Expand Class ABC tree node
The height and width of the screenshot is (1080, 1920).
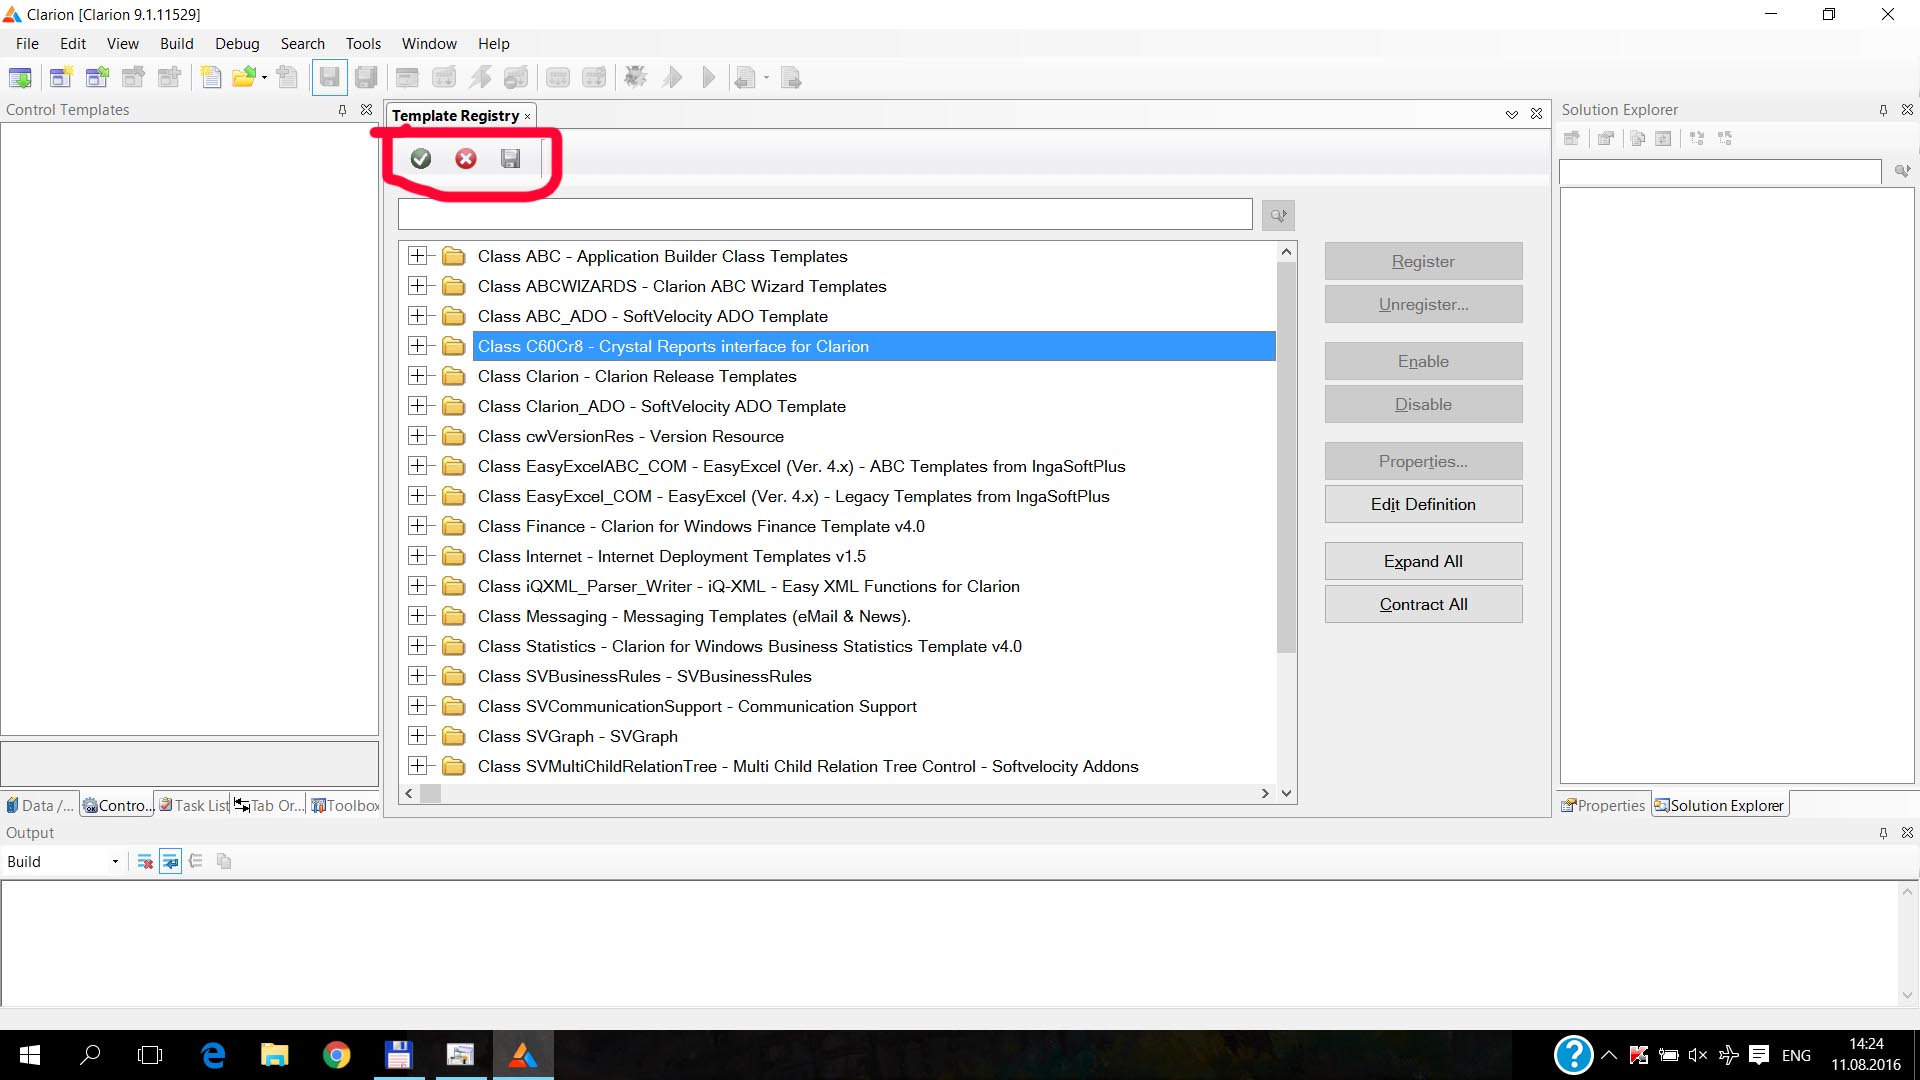418,256
